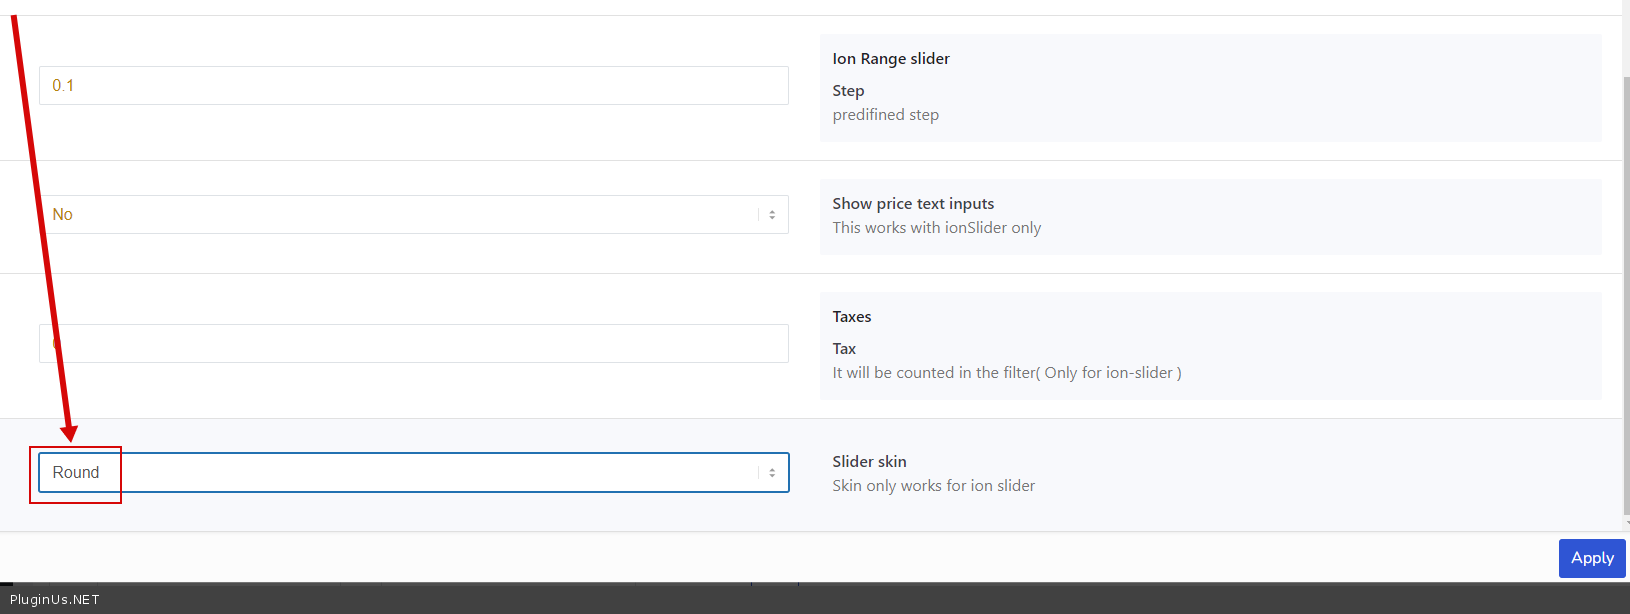
Task: Click the scrollbar down arrow
Action: pyautogui.click(x=1625, y=522)
